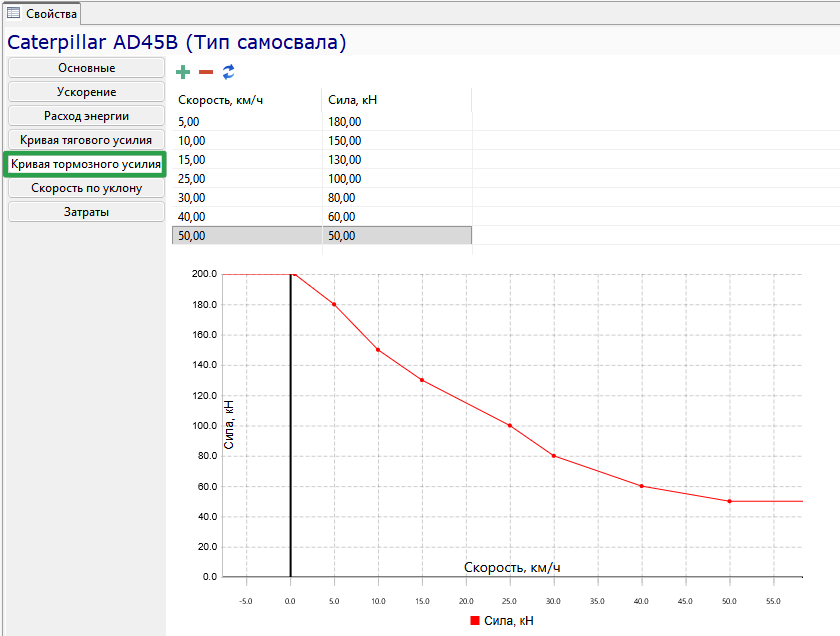840x636 pixels.
Task: Click the red minus remove-row icon
Action: 206,72
